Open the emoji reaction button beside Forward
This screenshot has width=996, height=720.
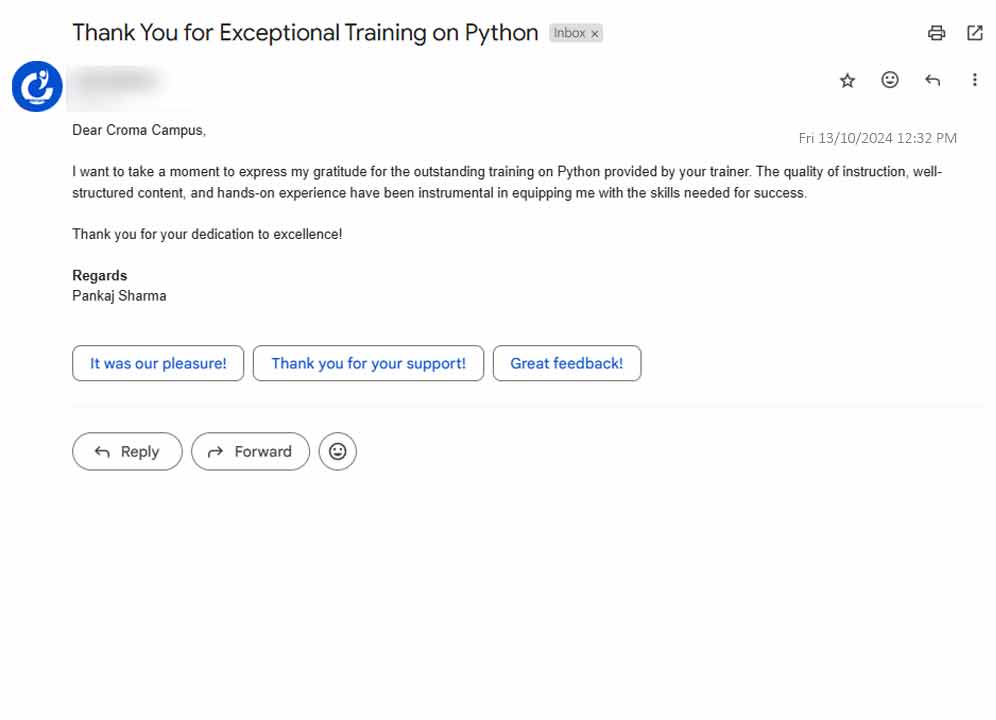[338, 452]
